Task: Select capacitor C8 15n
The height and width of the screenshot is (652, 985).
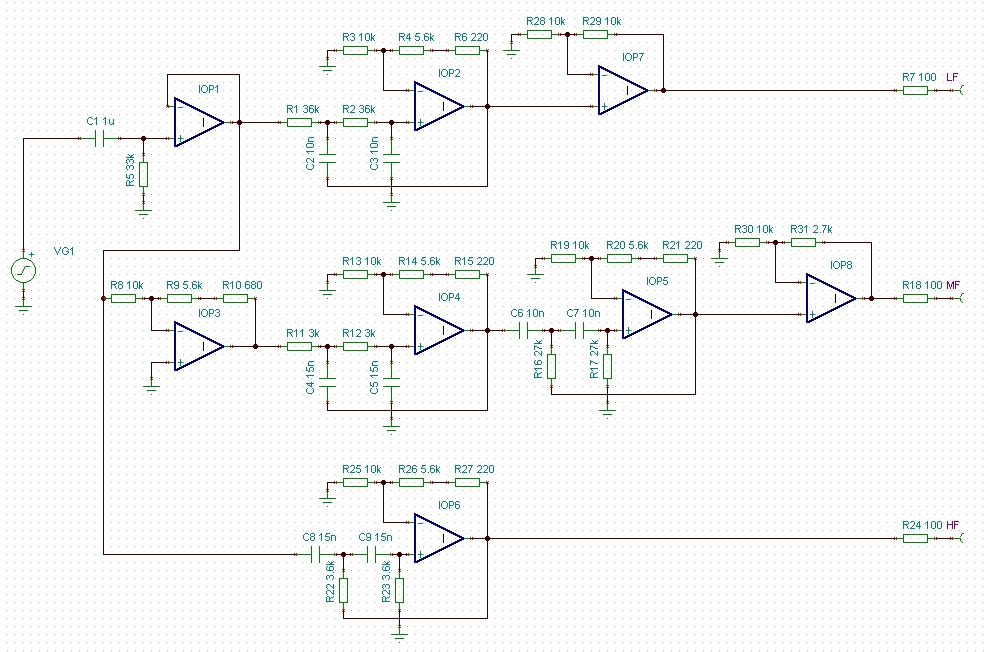Action: [316, 555]
